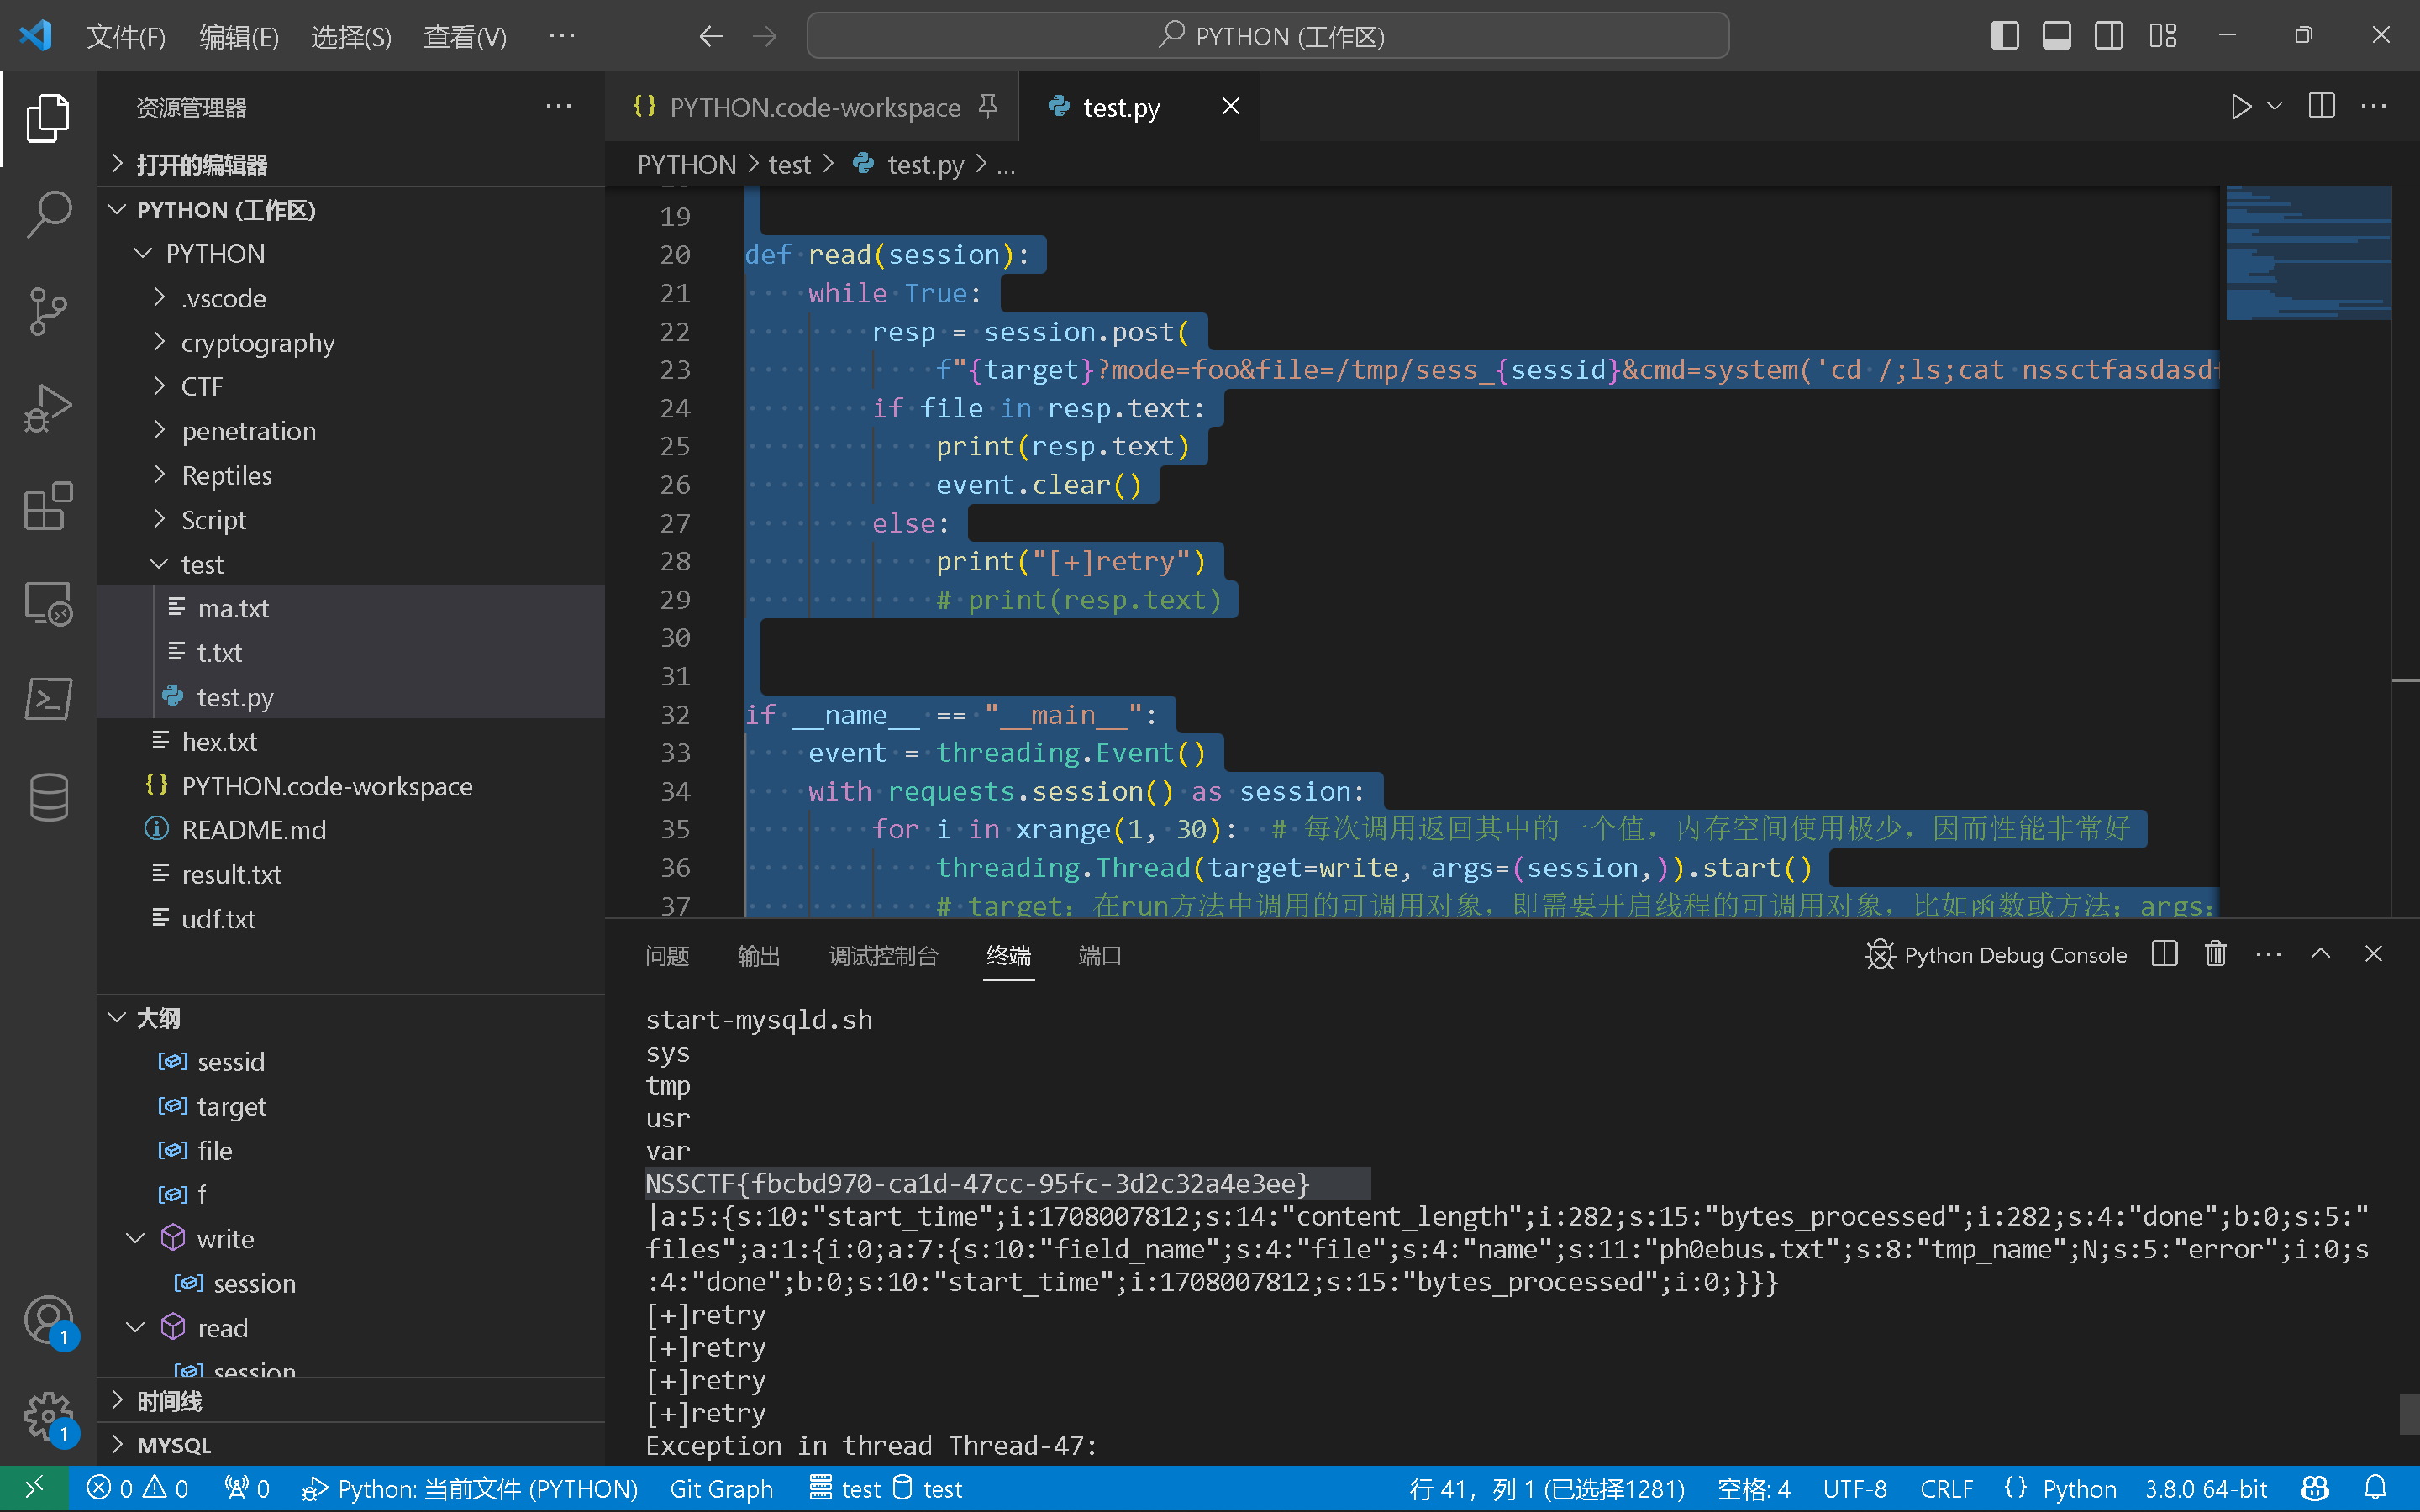Open Source Control view
The image size is (2420, 1512).
(x=47, y=311)
